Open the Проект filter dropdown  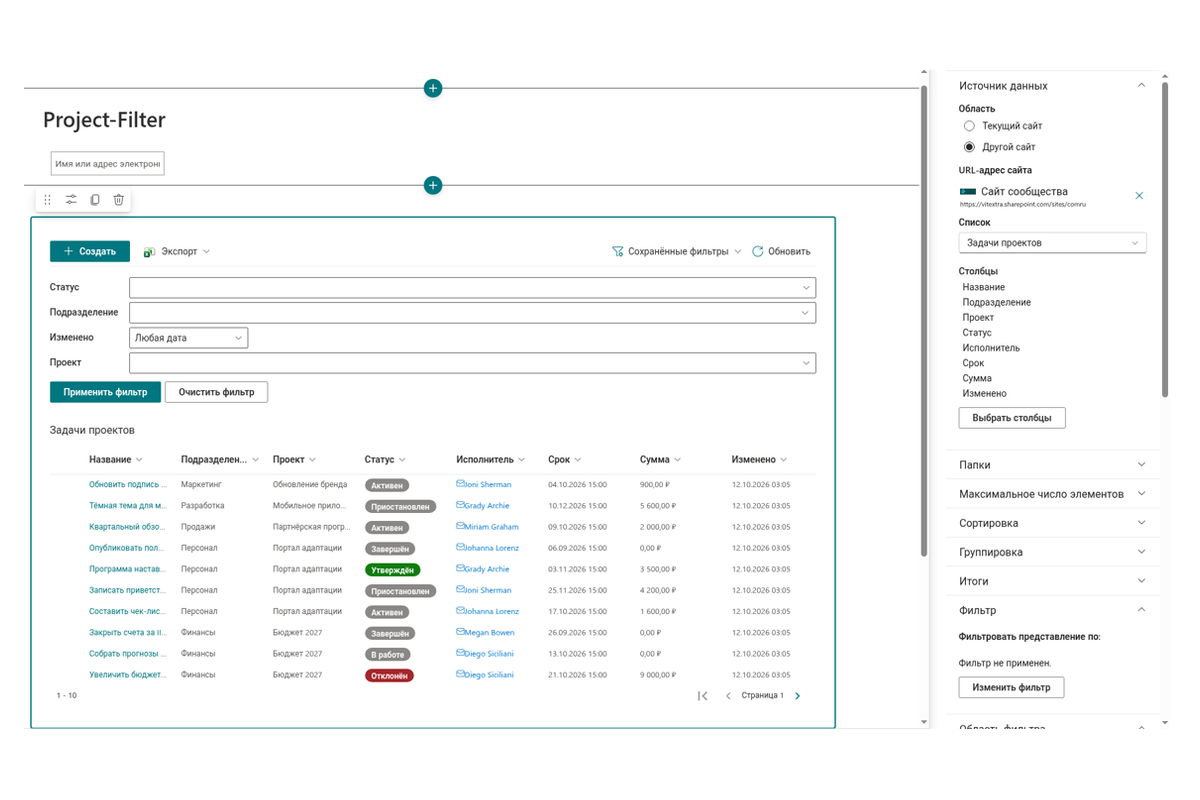point(473,363)
